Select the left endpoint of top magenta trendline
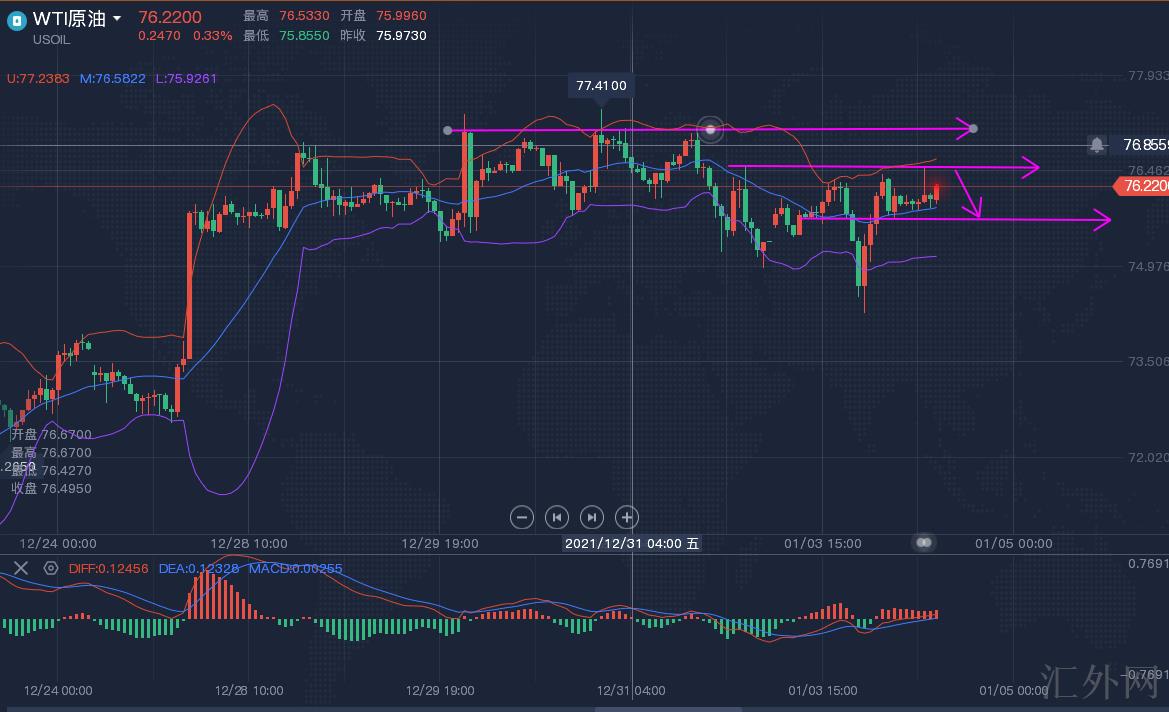This screenshot has width=1169, height=712. coord(447,130)
